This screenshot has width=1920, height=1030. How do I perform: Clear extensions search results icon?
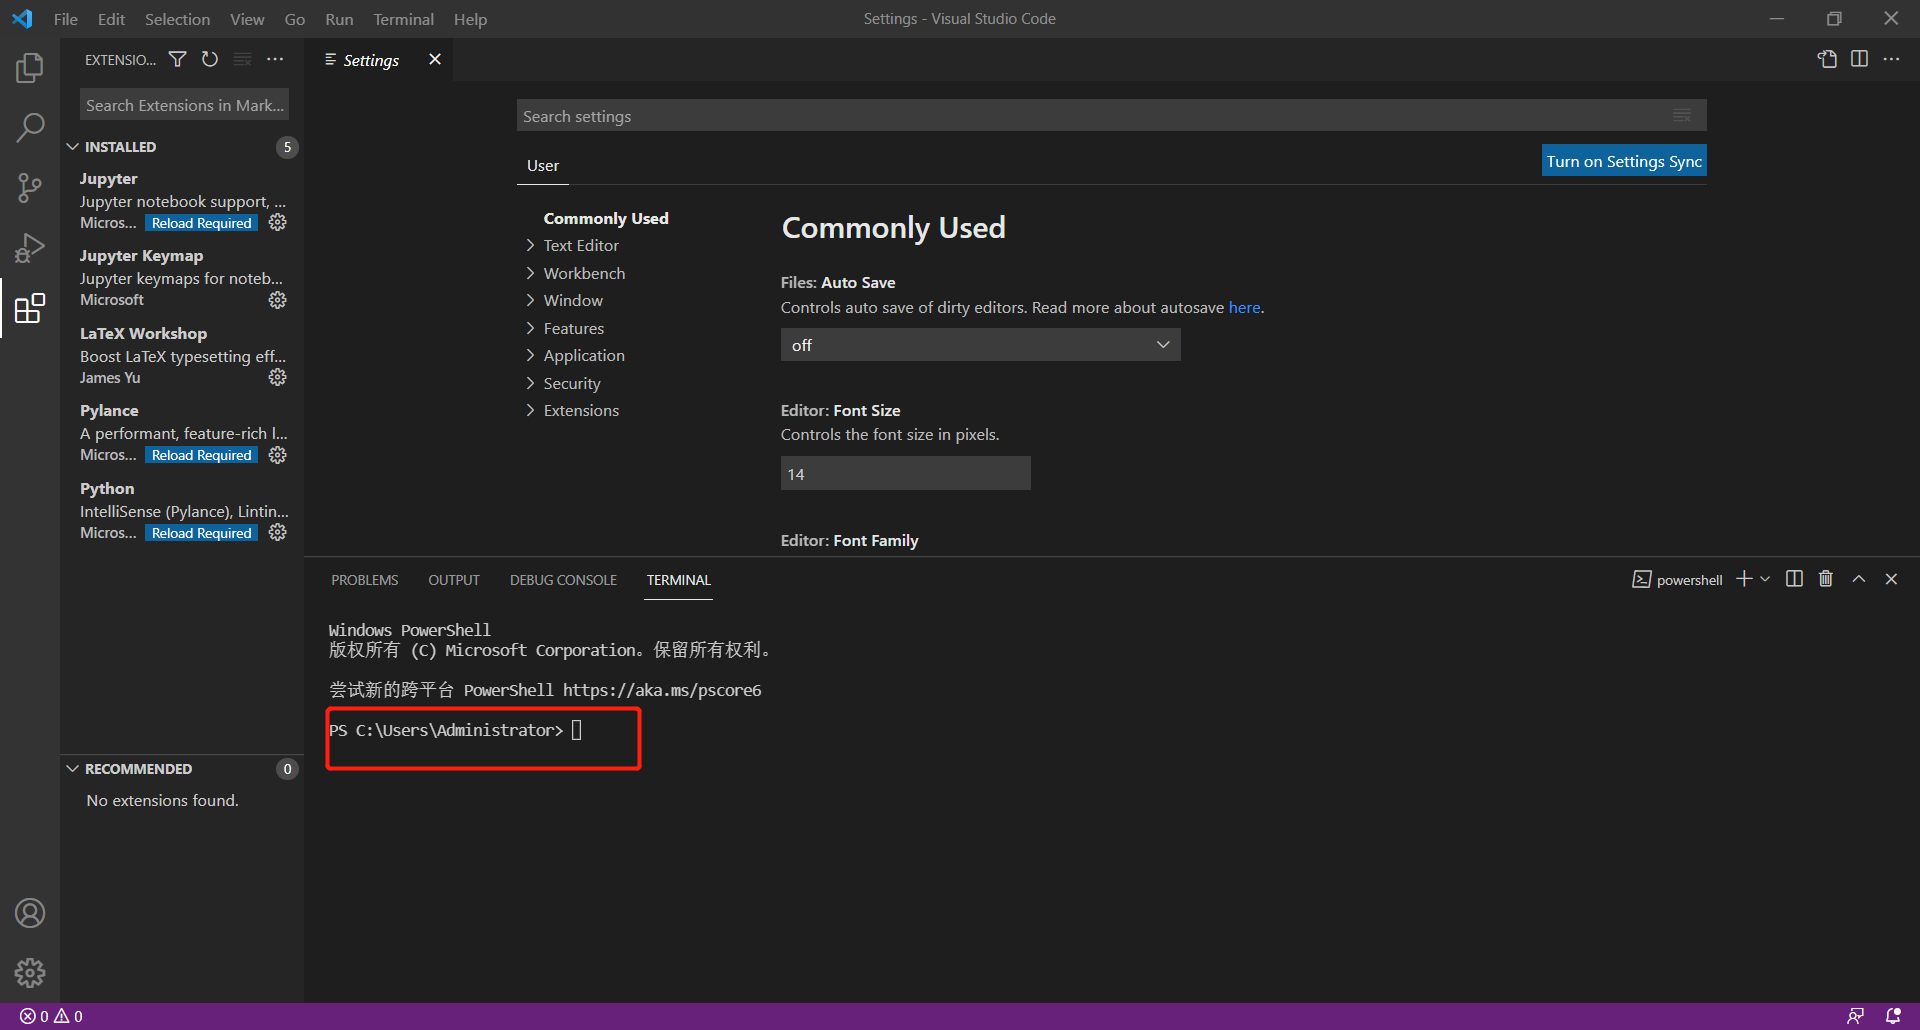point(242,60)
